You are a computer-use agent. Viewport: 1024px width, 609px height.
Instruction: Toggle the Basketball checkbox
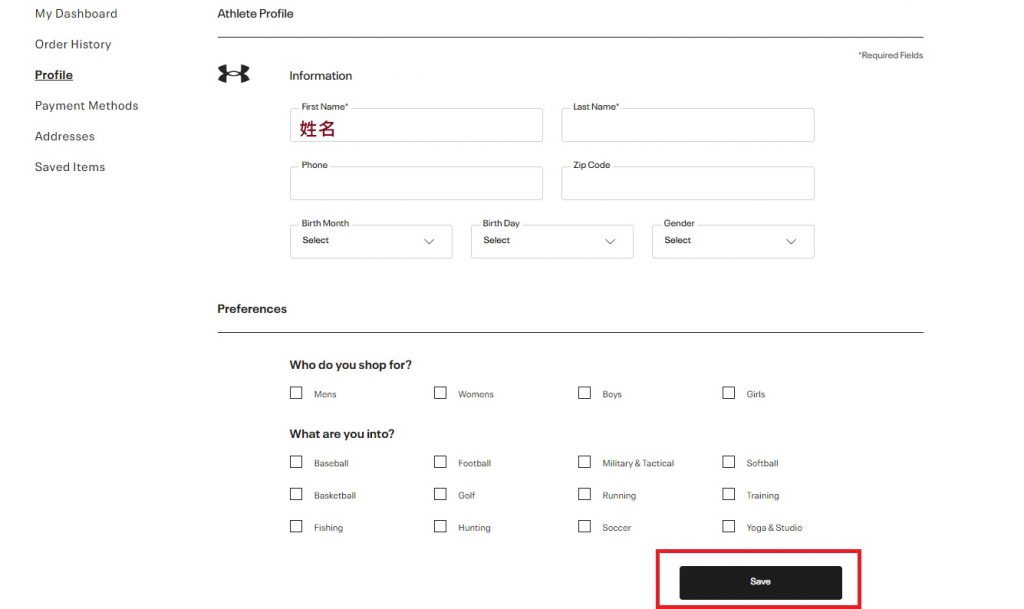[296, 494]
